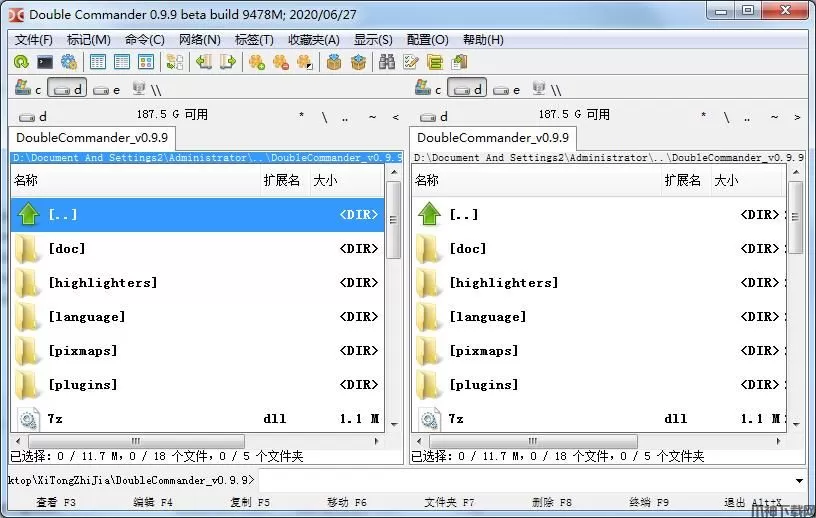Click Pack files box icon
The width and height of the screenshot is (816, 518).
pos(334,62)
